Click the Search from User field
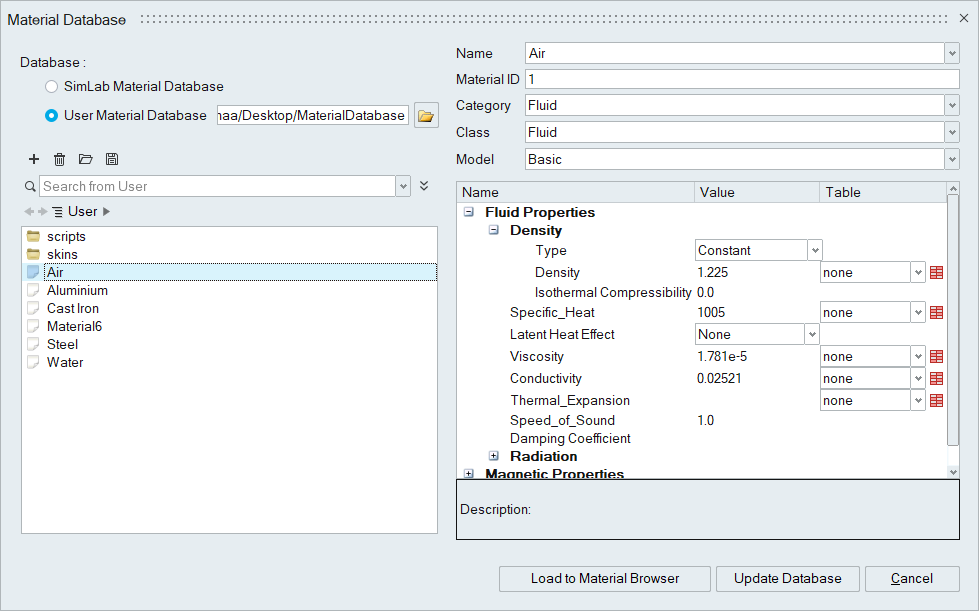Screen dimensions: 979x611 (218, 186)
